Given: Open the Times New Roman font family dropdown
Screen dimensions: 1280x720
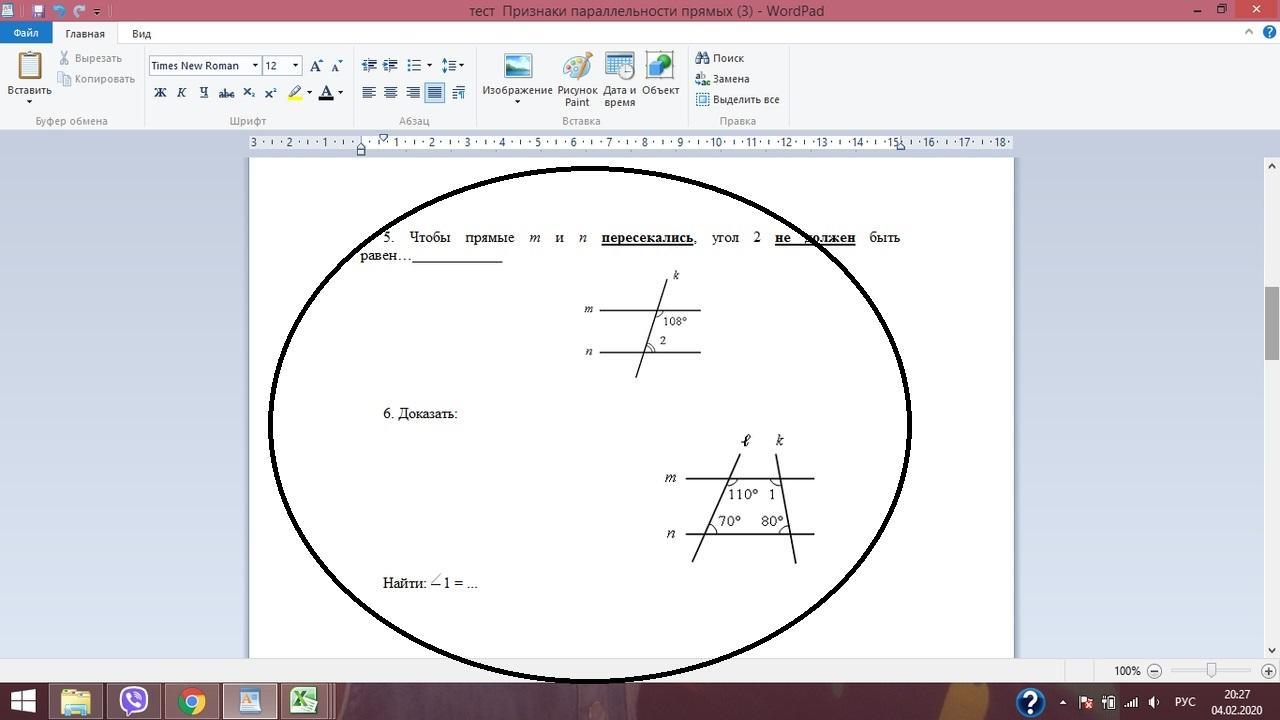Looking at the screenshot, I should 255,66.
